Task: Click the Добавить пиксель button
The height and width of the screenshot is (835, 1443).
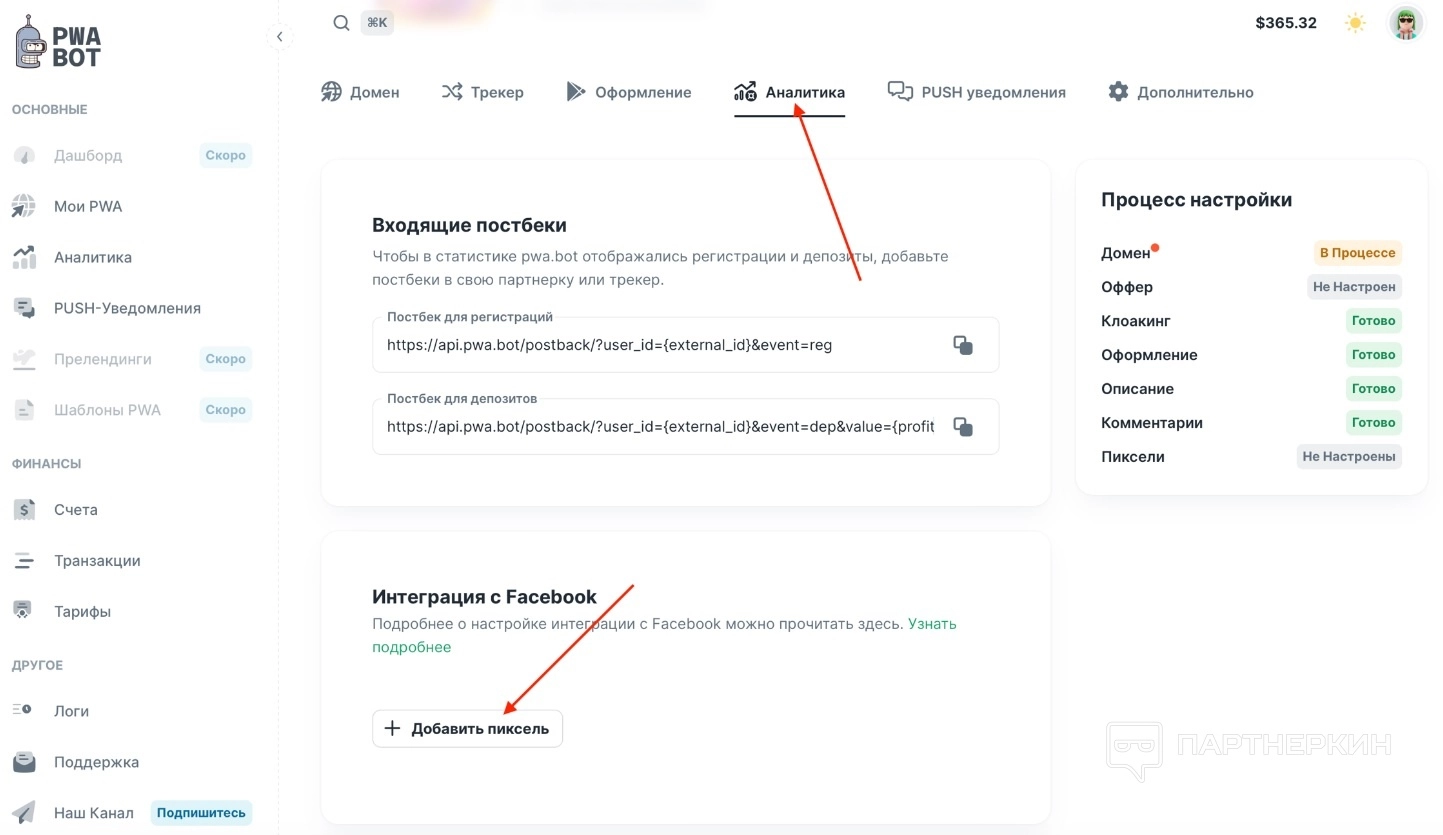Action: [467, 729]
